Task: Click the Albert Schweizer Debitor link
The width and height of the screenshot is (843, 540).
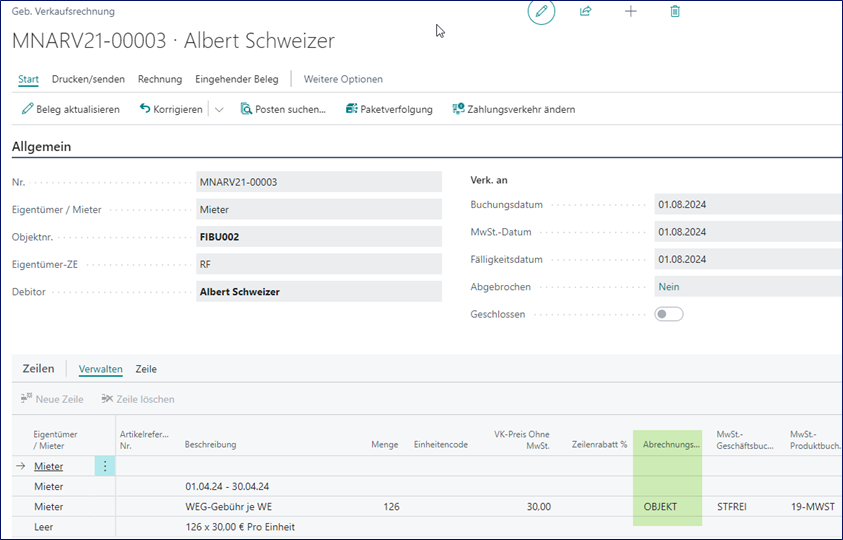Action: point(240,292)
